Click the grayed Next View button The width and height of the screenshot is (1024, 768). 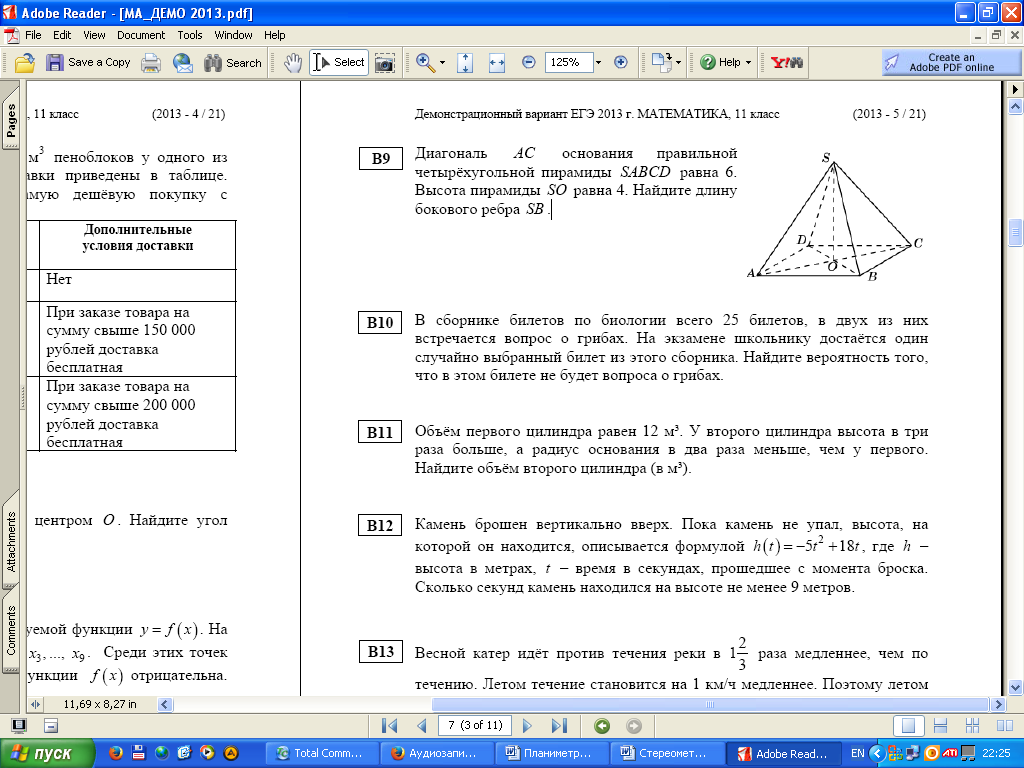pyautogui.click(x=633, y=726)
